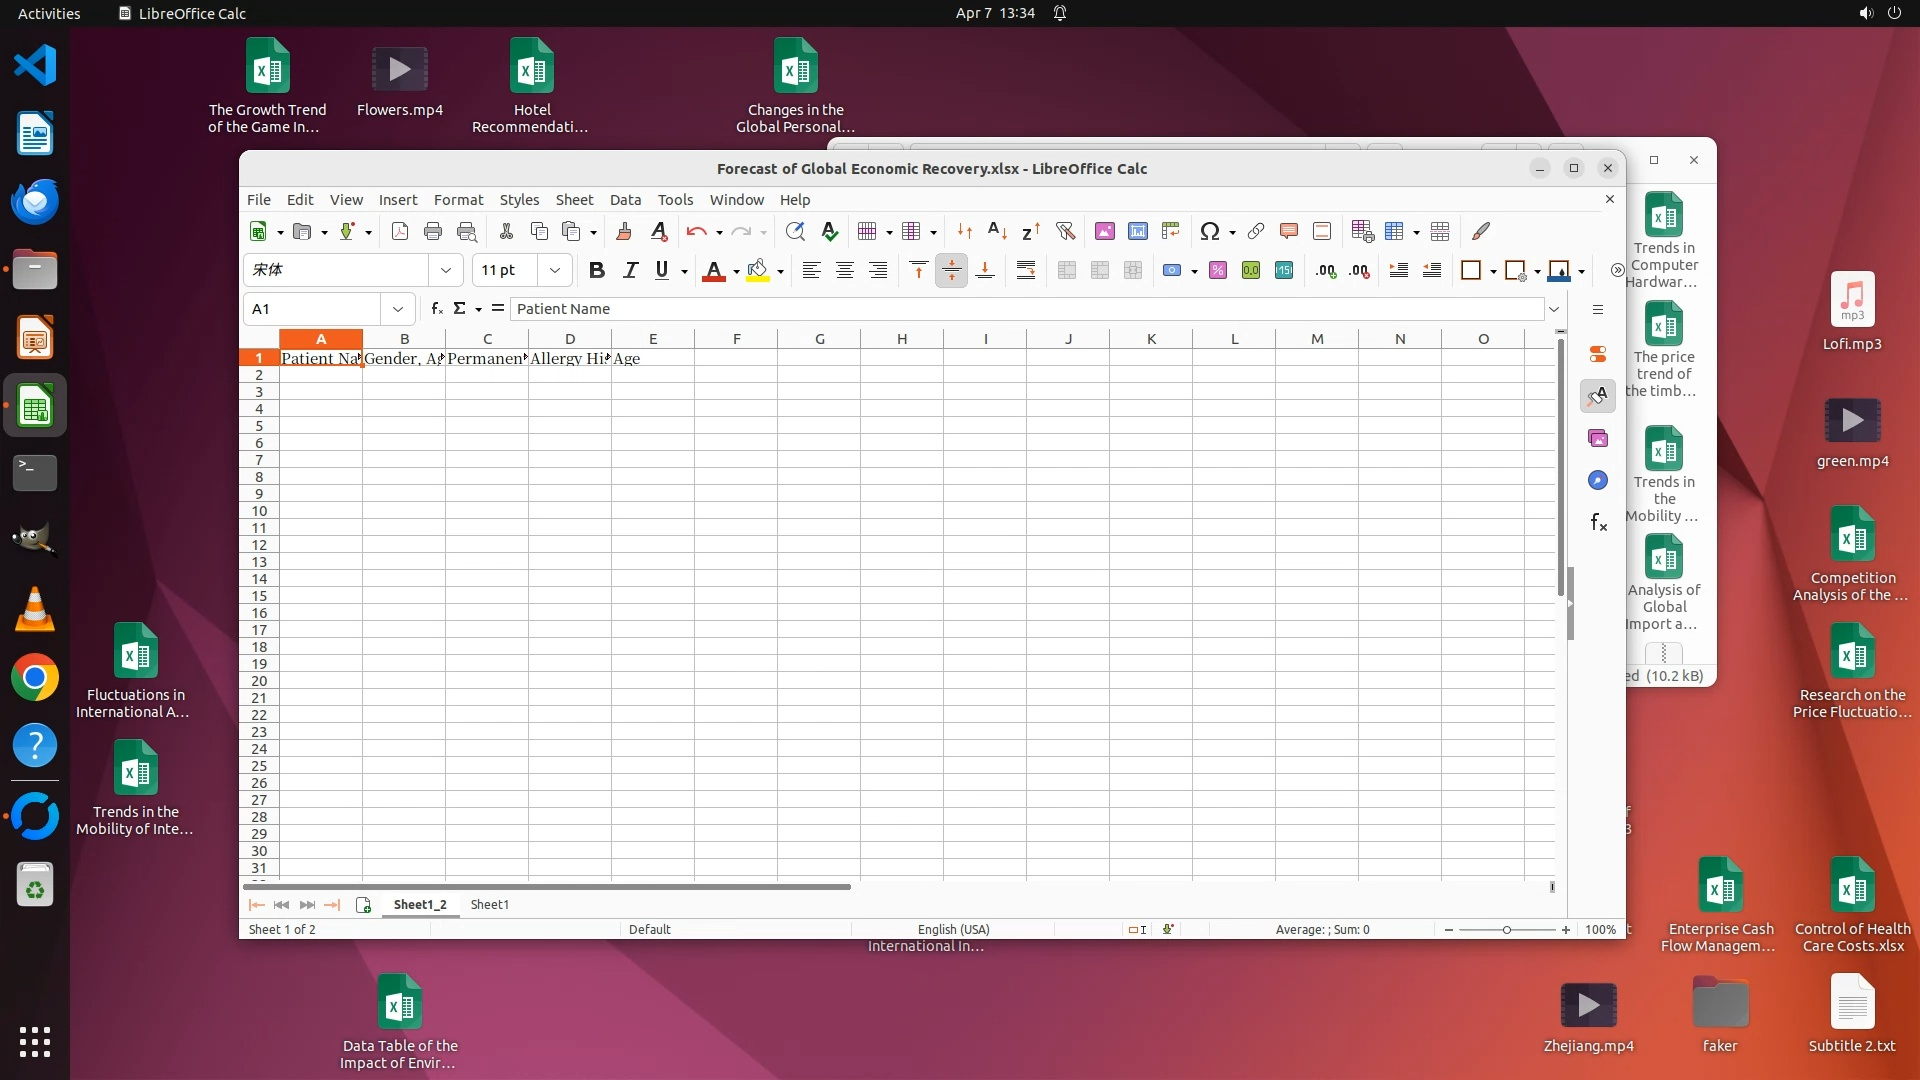
Task: Click the Format as Percent icon
Action: (x=1218, y=270)
